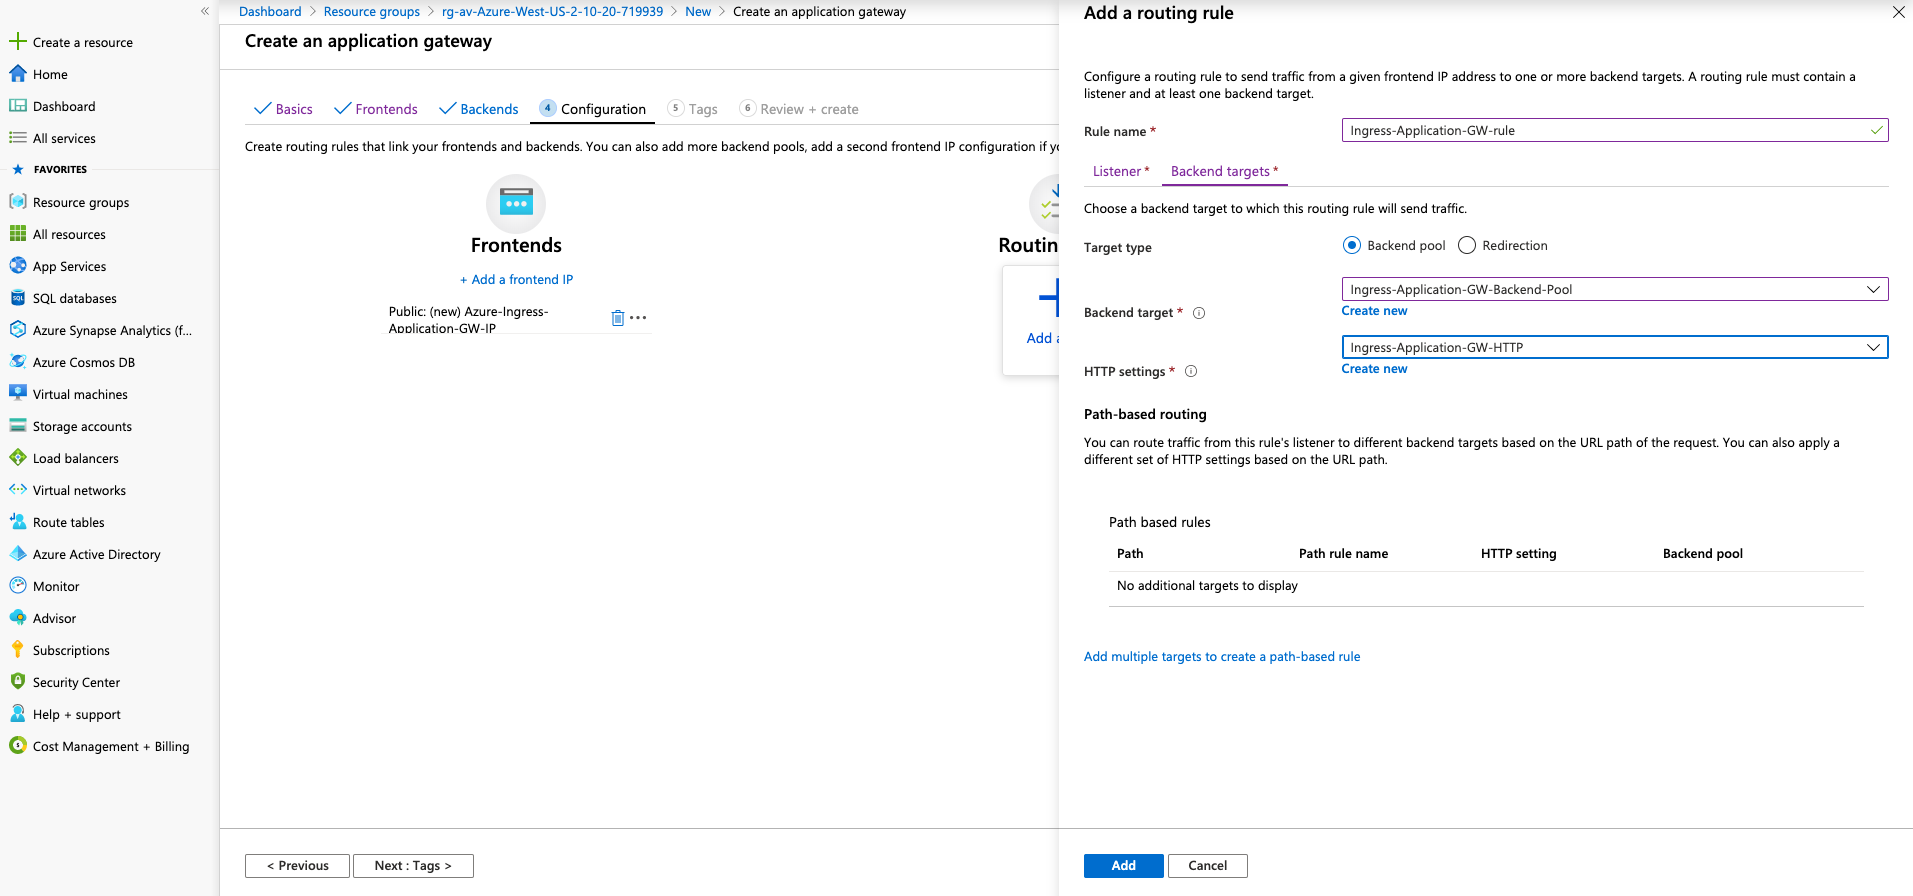The width and height of the screenshot is (1913, 896).
Task: Click the SQL databases icon
Action: 17,298
